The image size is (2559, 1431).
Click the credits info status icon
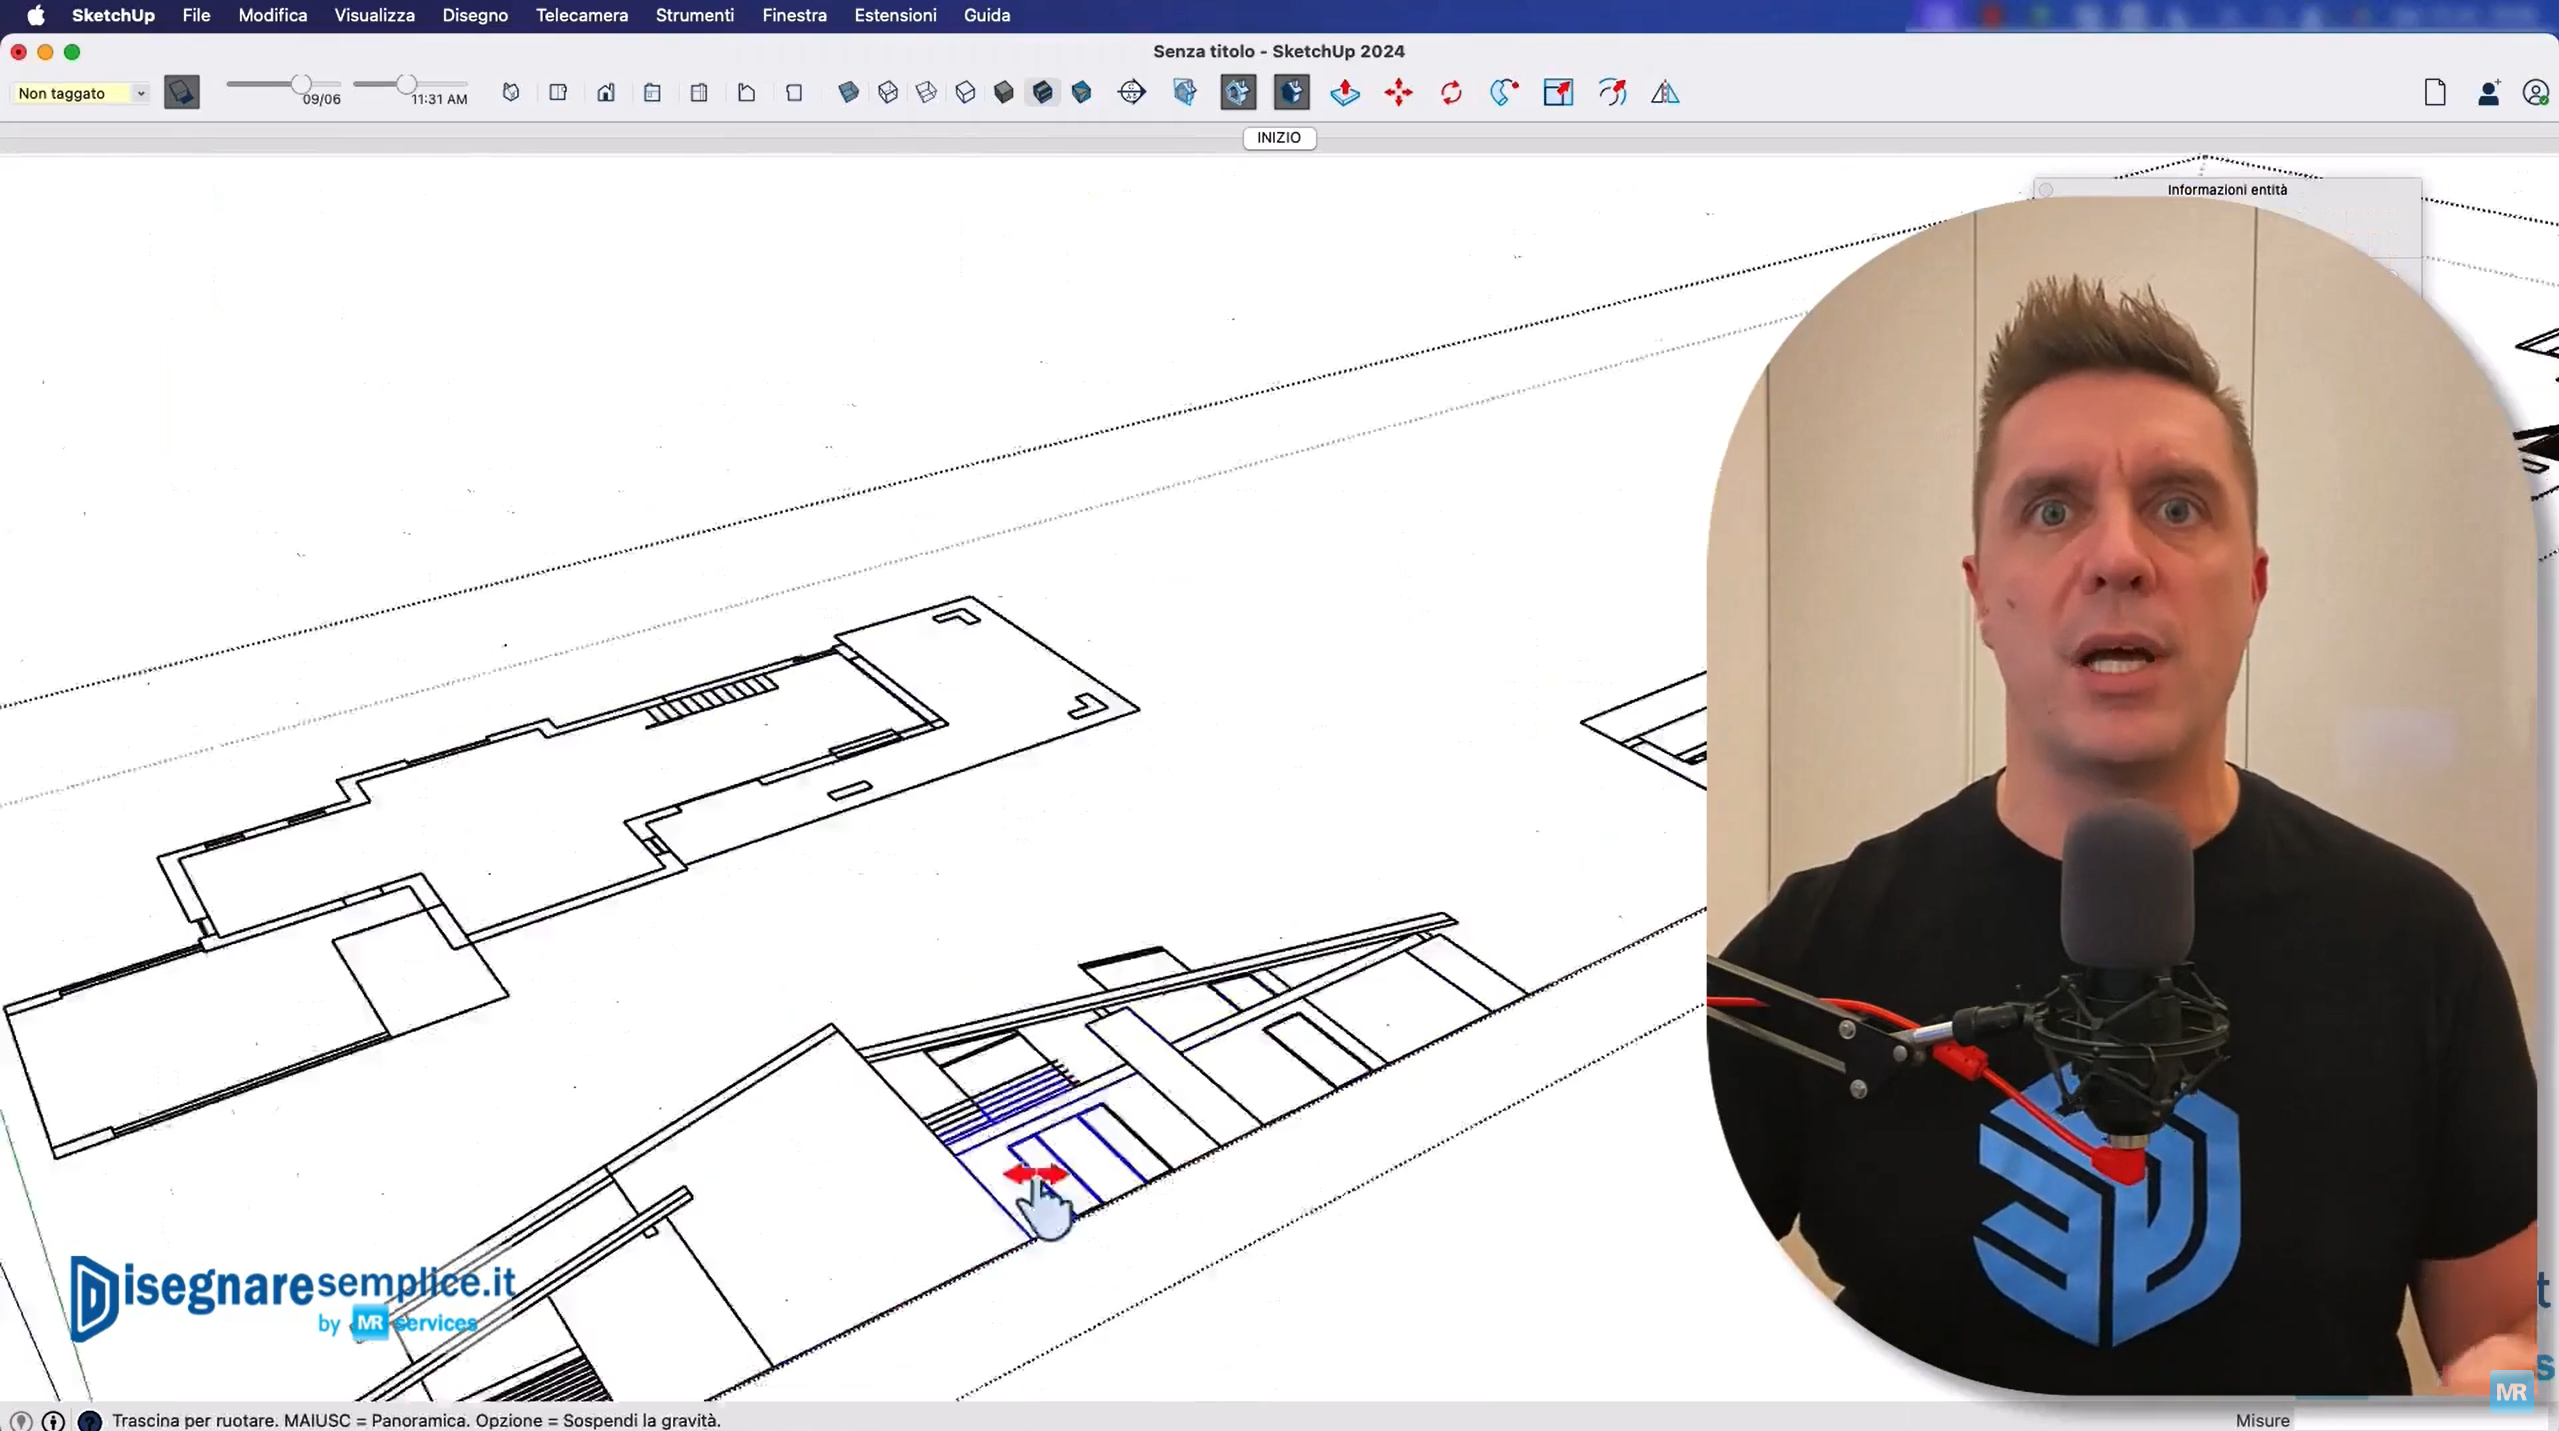coord(53,1420)
